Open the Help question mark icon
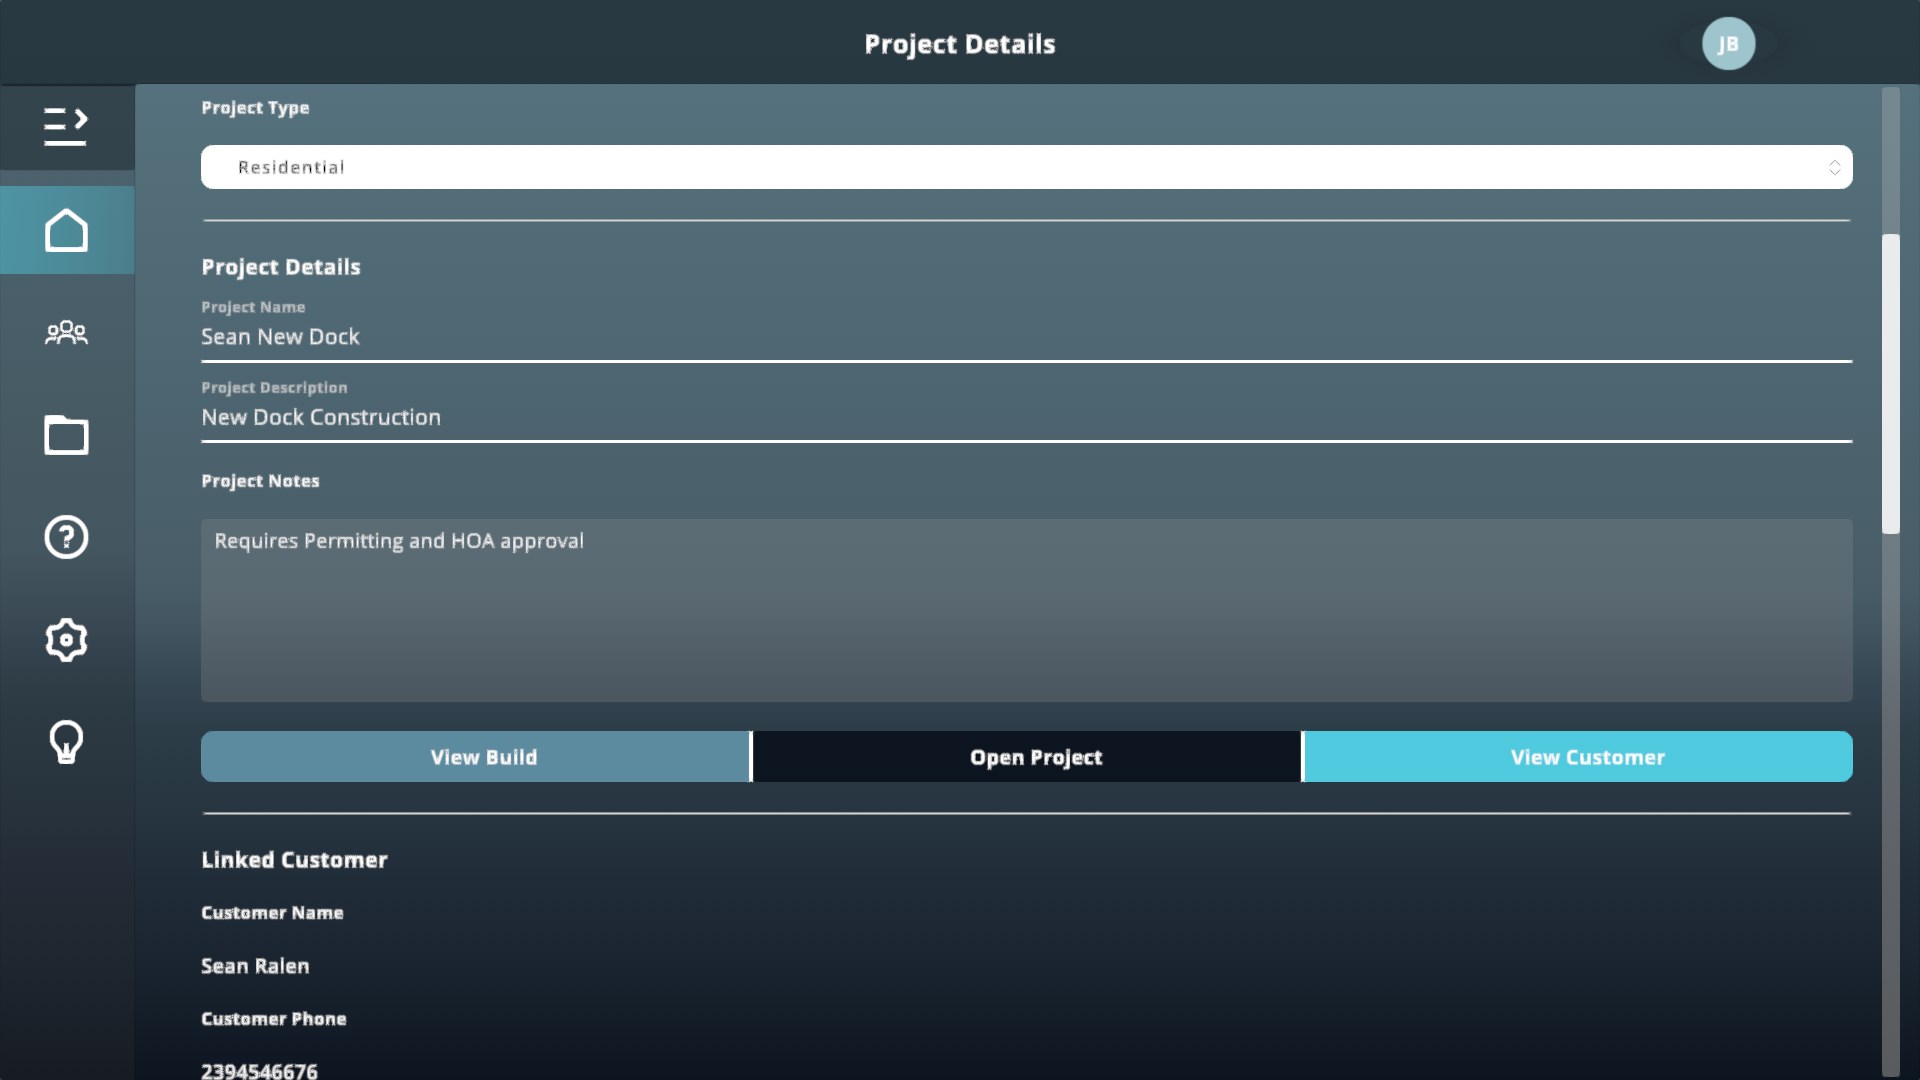The width and height of the screenshot is (1920, 1080). [x=66, y=537]
